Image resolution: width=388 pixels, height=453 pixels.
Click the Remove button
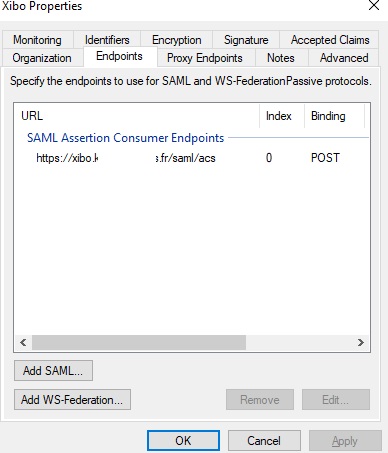click(x=260, y=399)
